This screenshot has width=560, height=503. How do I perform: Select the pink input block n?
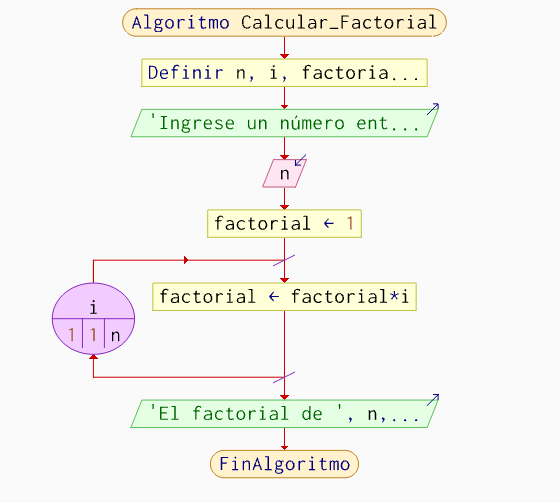click(284, 174)
